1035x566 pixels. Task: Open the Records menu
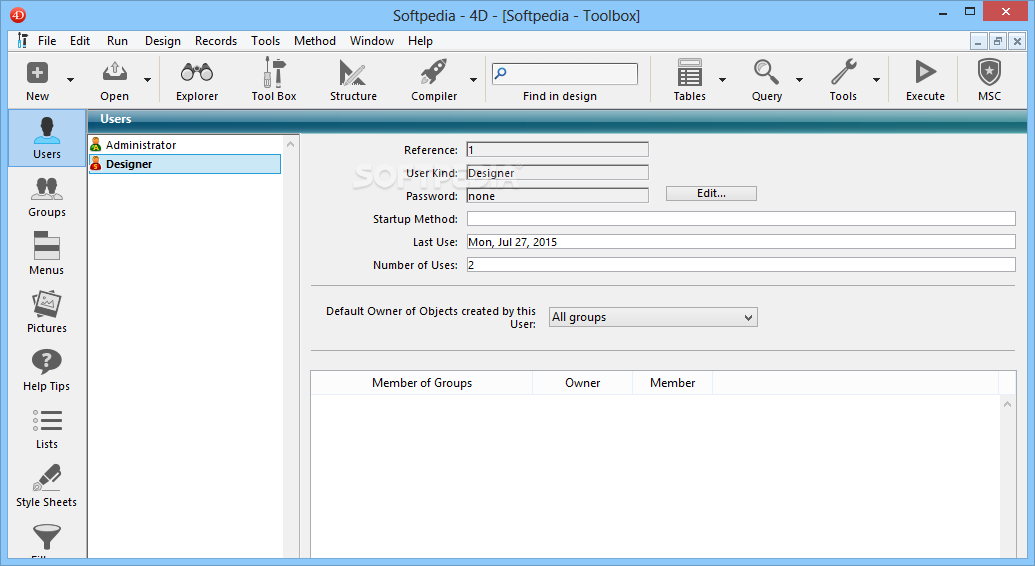click(x=216, y=41)
